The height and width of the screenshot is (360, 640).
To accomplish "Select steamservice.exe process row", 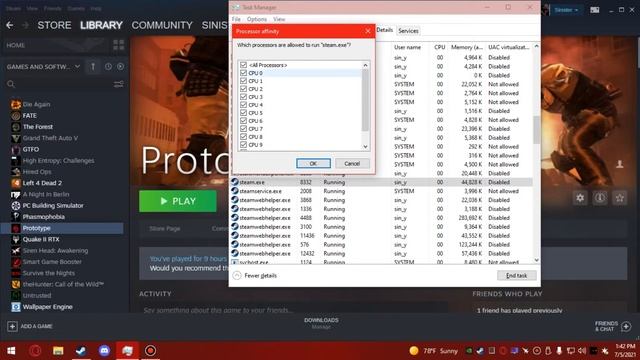I will pyautogui.click(x=381, y=191).
